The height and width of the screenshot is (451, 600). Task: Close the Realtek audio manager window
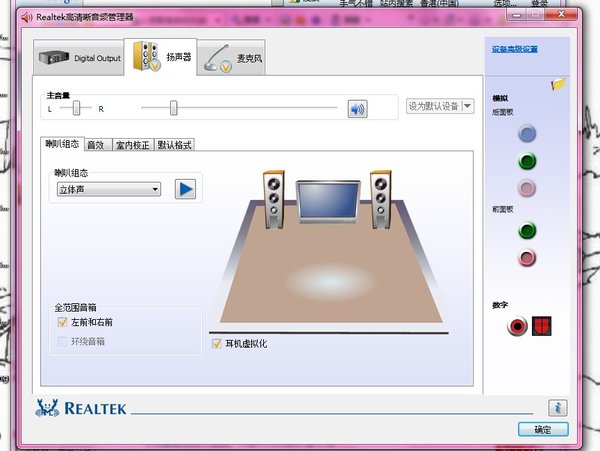(x=561, y=15)
